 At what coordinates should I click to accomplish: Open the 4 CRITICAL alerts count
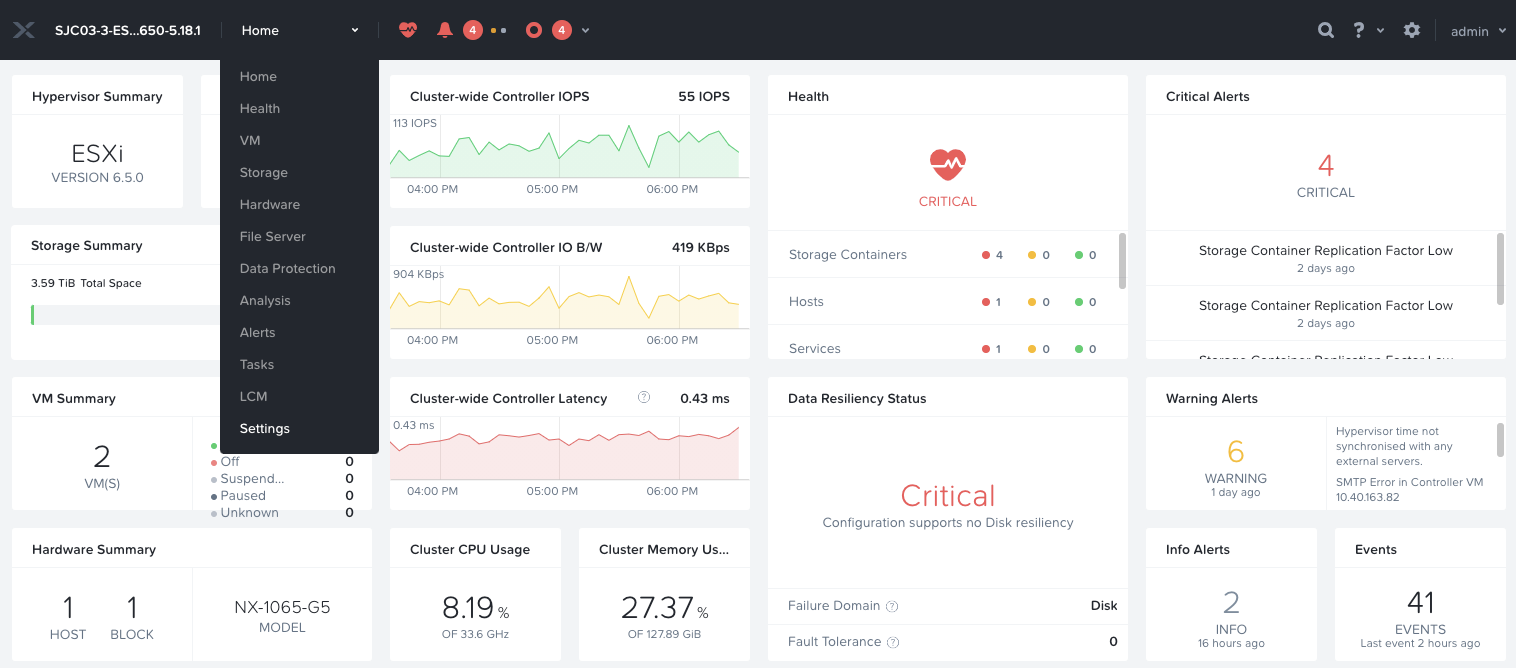coord(1326,175)
